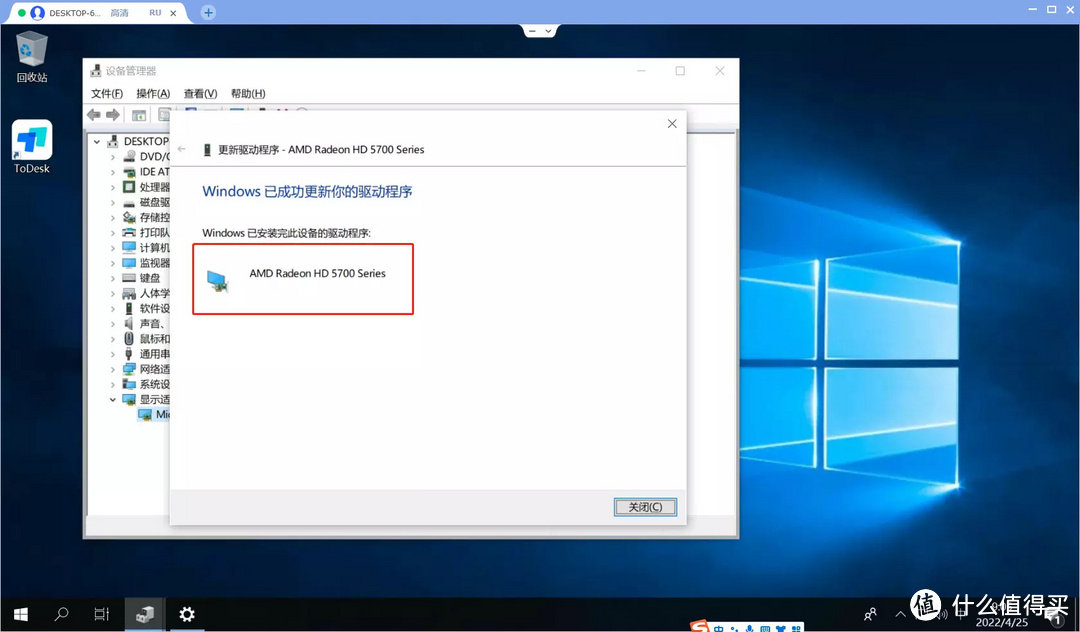Expand the 磁盘驱 node chevron
Image resolution: width=1080 pixels, height=632 pixels.
(x=113, y=202)
